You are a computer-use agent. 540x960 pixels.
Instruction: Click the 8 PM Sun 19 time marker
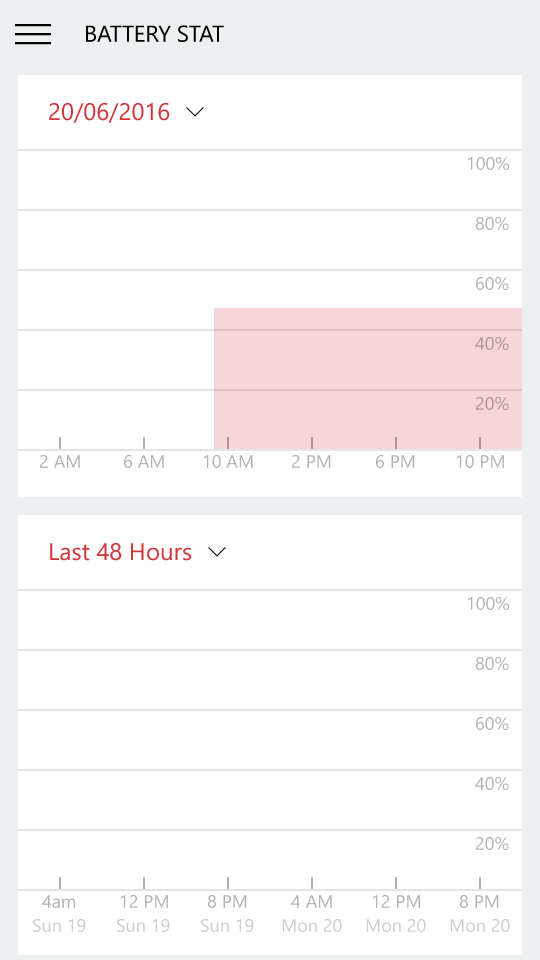227,913
